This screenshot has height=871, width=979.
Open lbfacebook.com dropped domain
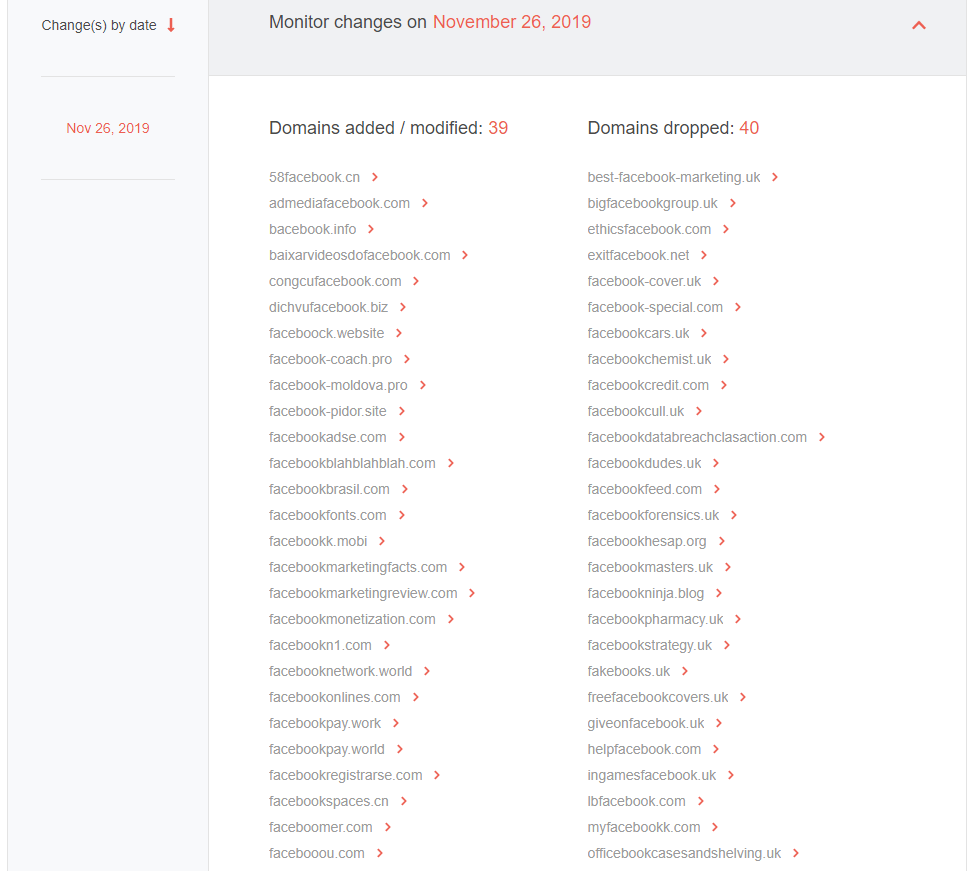pos(636,802)
